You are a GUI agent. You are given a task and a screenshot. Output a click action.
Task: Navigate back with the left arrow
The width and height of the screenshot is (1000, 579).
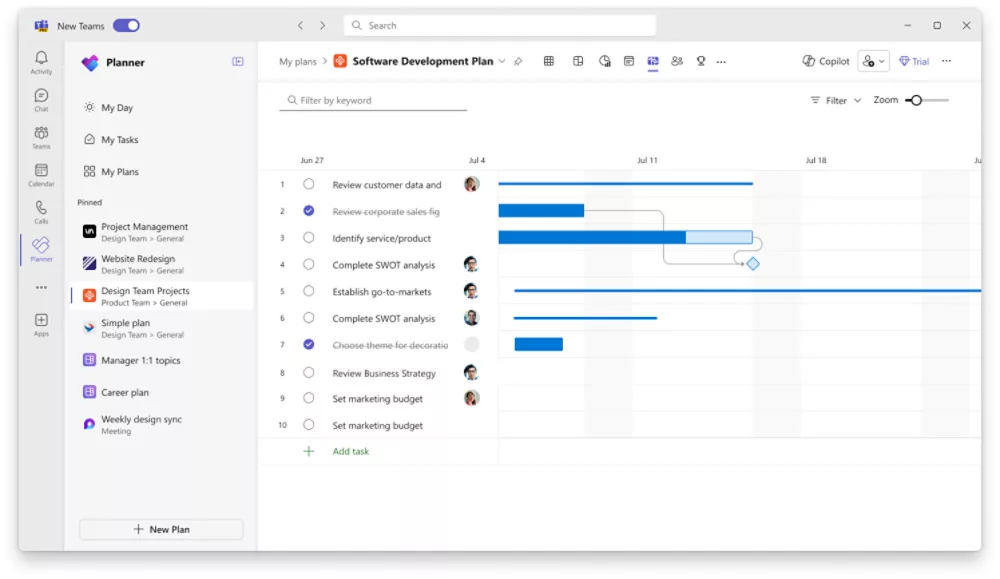click(x=300, y=26)
